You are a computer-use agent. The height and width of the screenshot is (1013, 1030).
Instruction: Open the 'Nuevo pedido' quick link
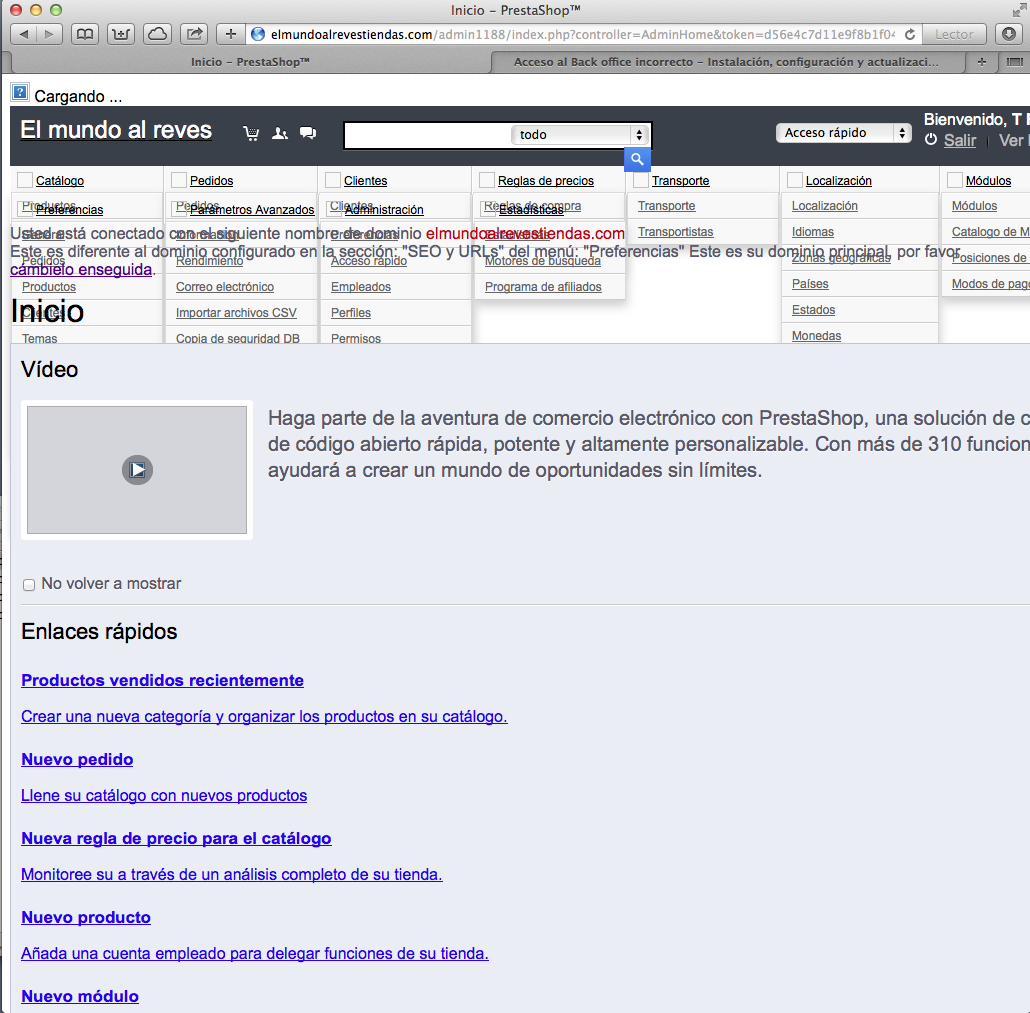click(x=77, y=759)
